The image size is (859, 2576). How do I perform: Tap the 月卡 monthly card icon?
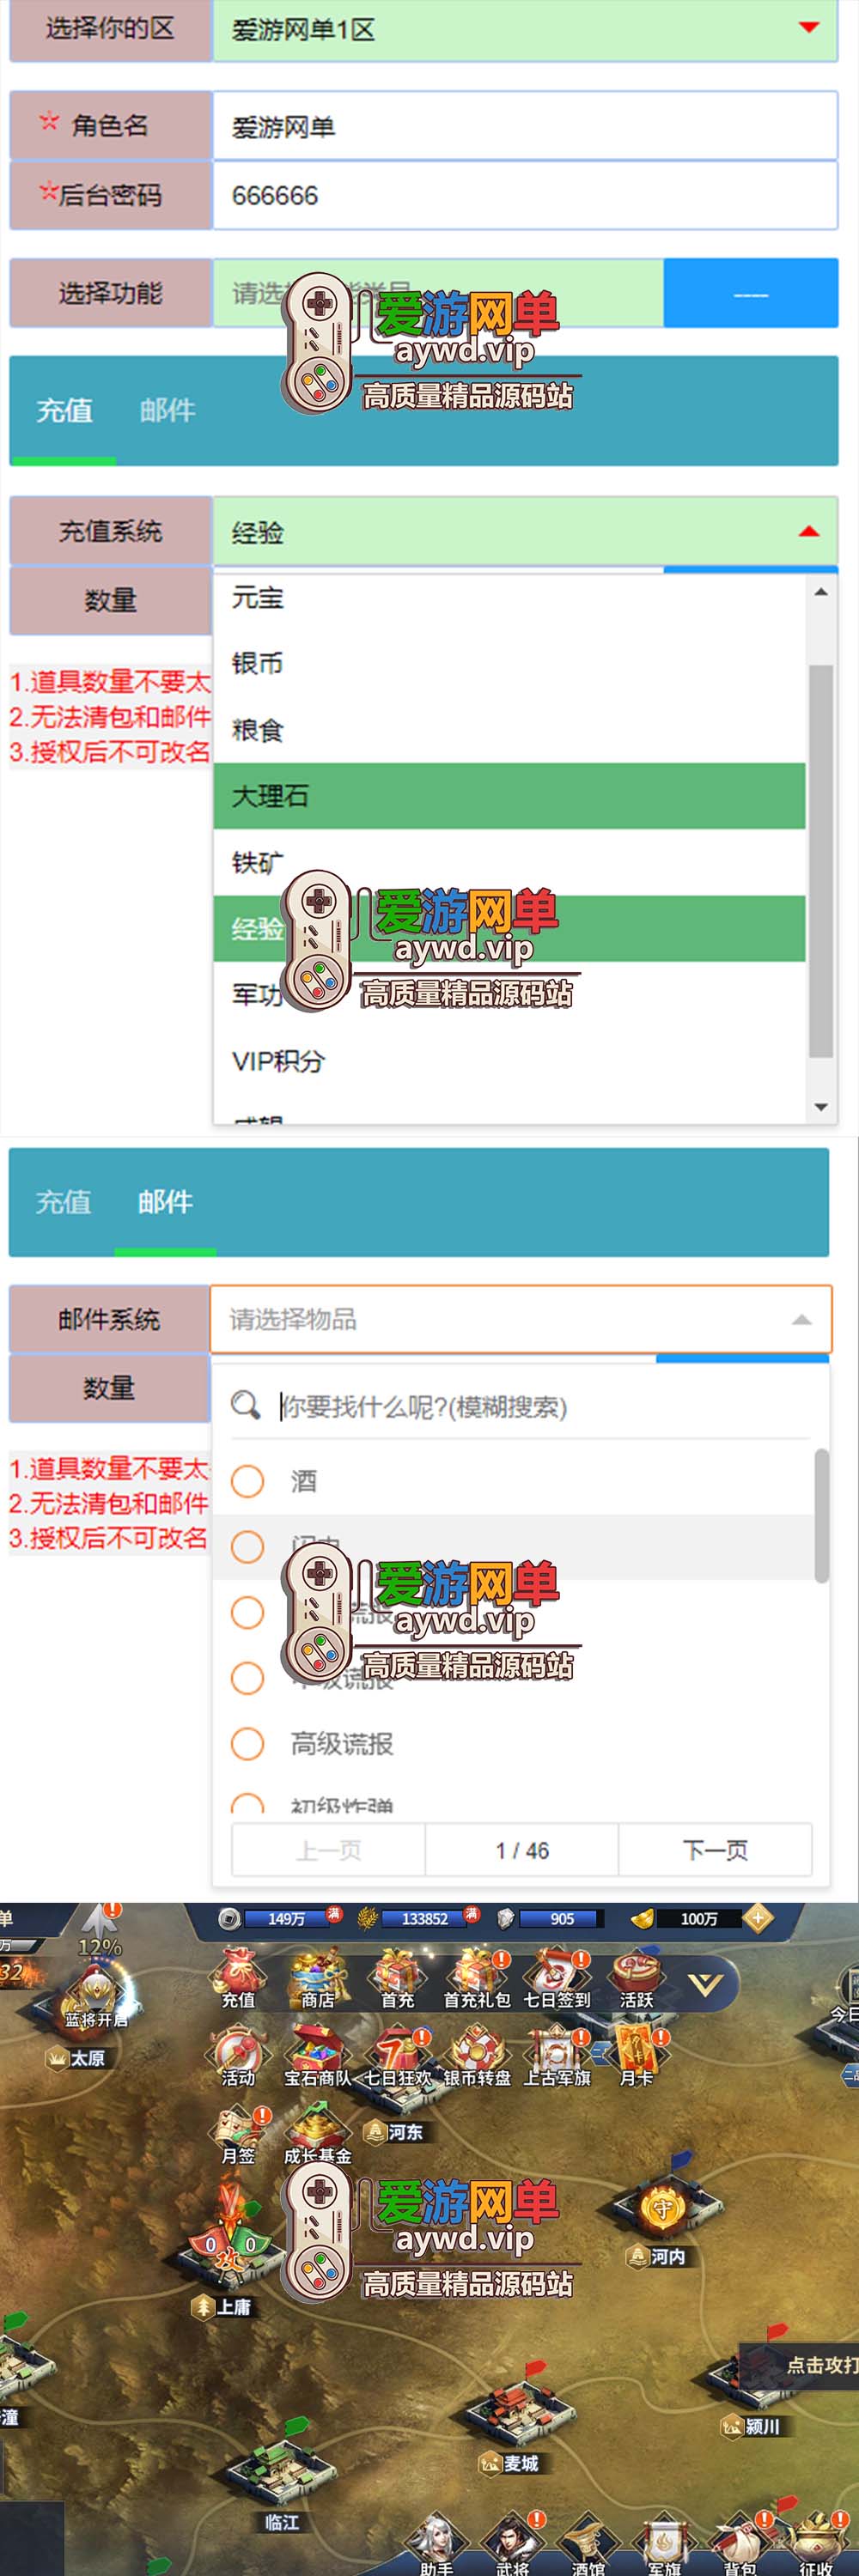(x=636, y=2056)
